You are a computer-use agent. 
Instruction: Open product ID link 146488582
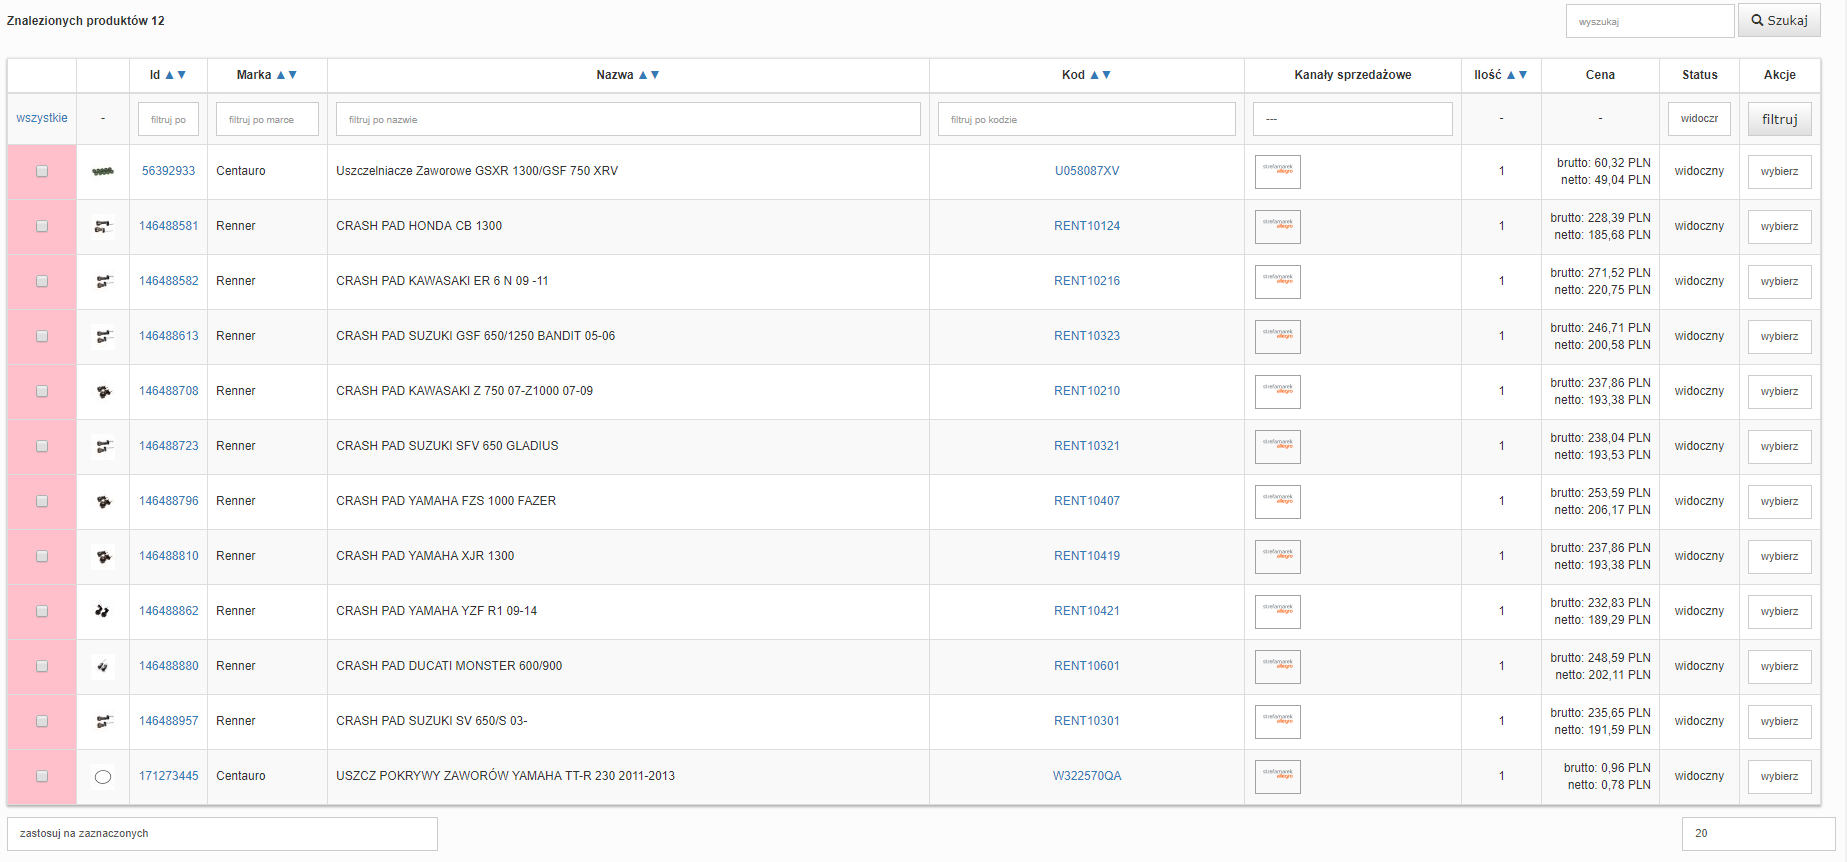[x=168, y=281]
